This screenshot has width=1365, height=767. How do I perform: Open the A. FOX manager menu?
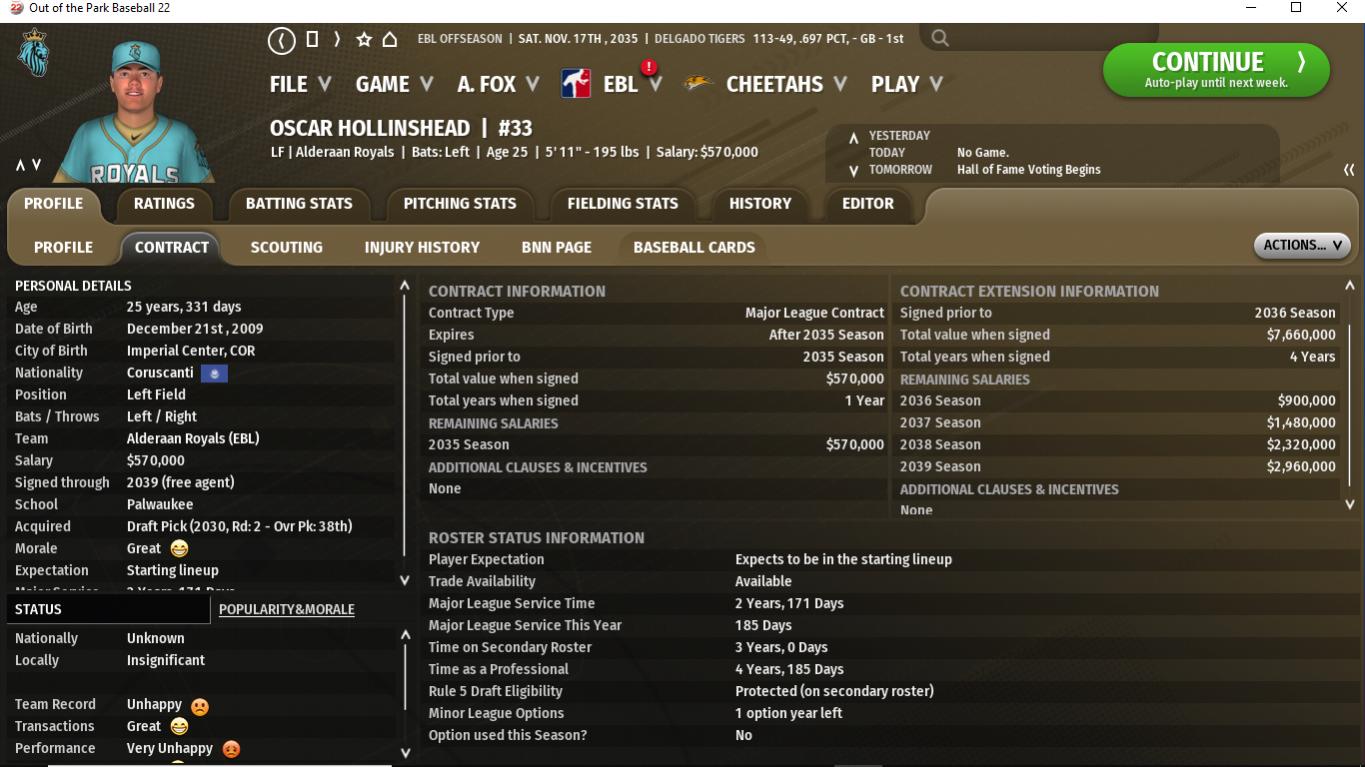(x=498, y=84)
